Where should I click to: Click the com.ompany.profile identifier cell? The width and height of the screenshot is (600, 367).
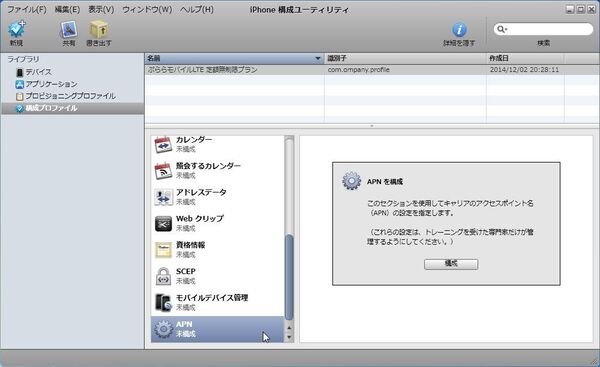[358, 70]
